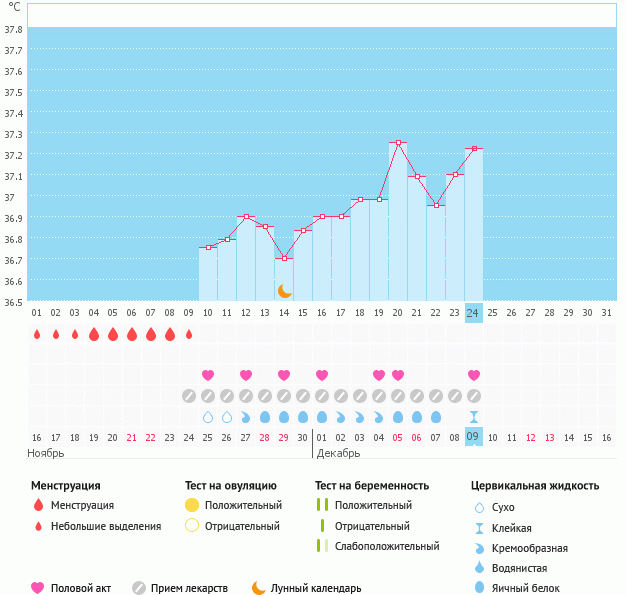Click the lowest temperature point on day 14

[284, 259]
